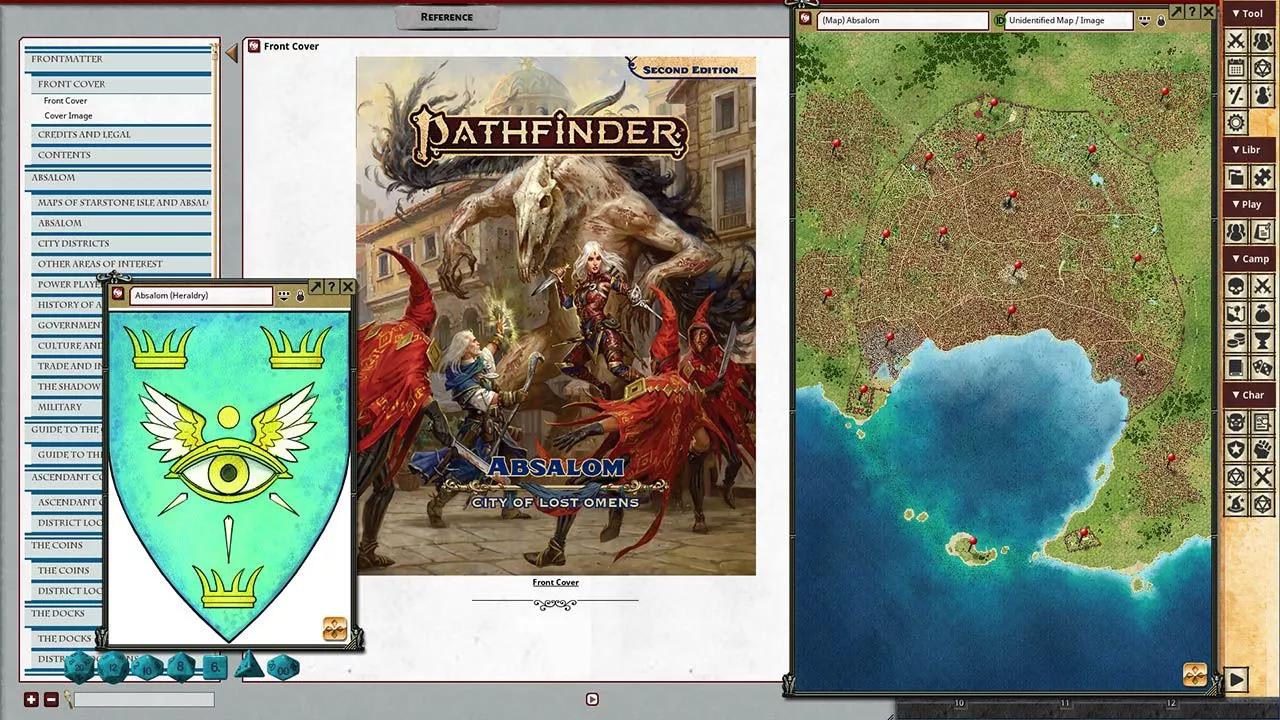
Task: Roll the d10 die
Action: point(147,666)
